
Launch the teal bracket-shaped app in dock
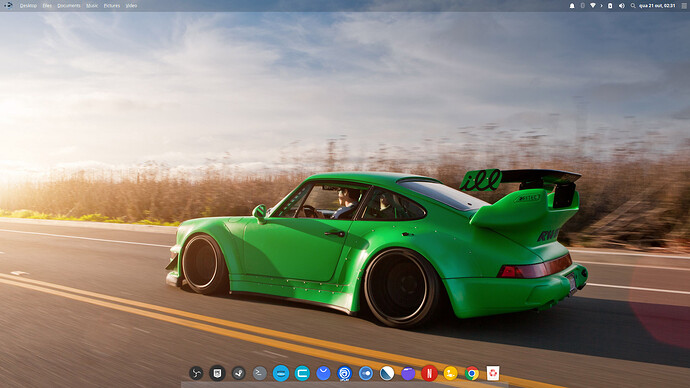point(302,373)
